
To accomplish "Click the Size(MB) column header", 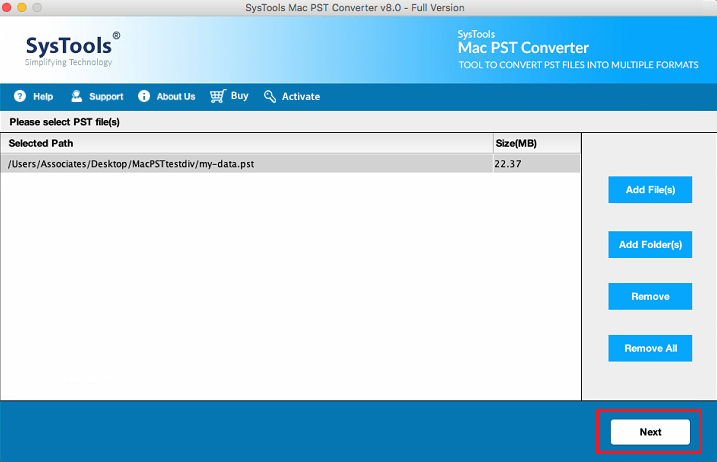I will pyautogui.click(x=537, y=143).
